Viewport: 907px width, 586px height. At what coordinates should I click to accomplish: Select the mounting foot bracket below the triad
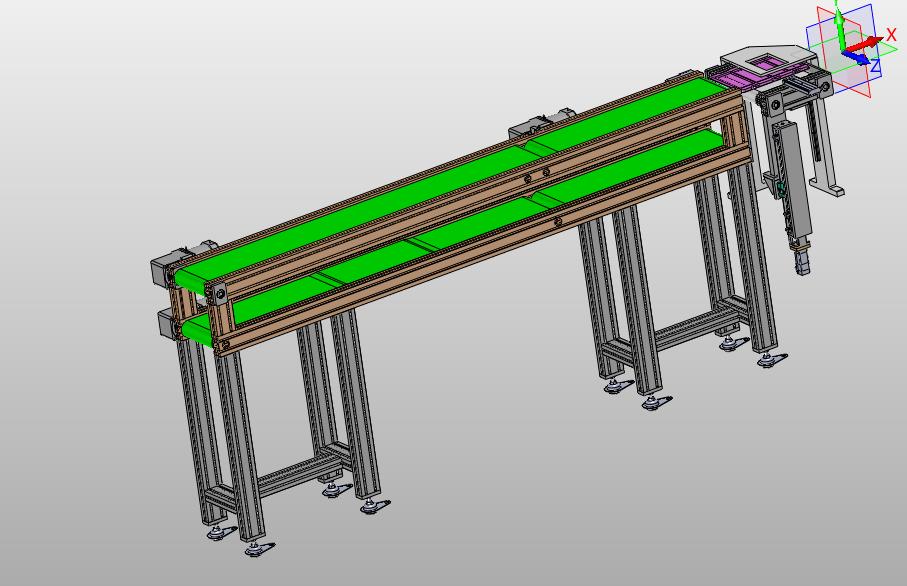pyautogui.click(x=828, y=187)
